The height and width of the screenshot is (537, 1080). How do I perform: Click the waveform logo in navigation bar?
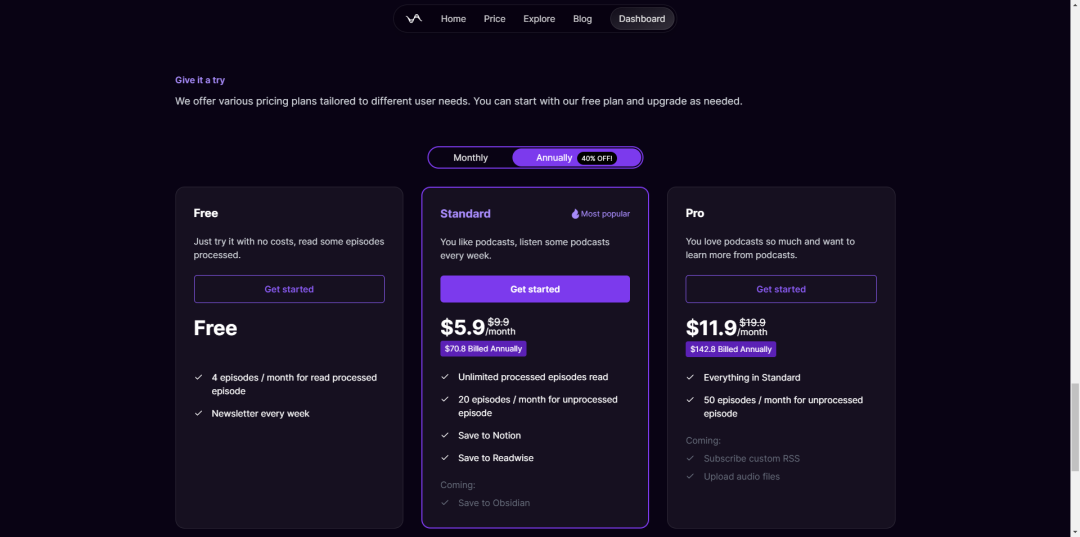tap(413, 19)
